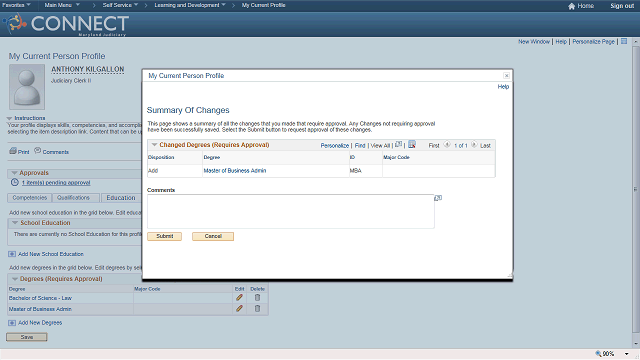Click the View All link
Screen dimensions: 640x360
point(380,145)
